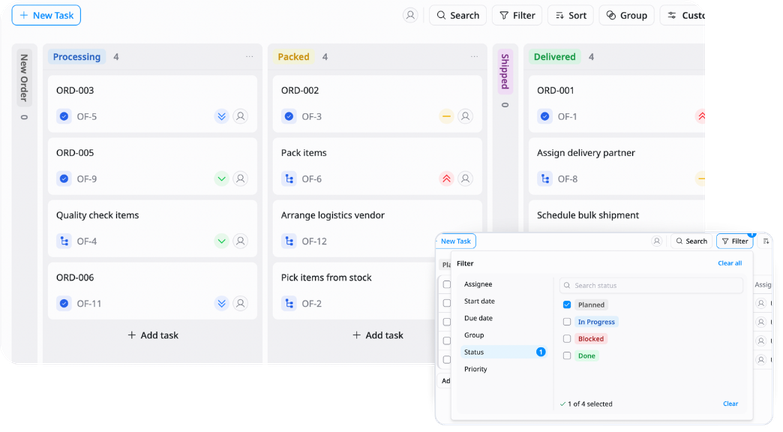Click the medium priority icon on ORD-002

446,116
